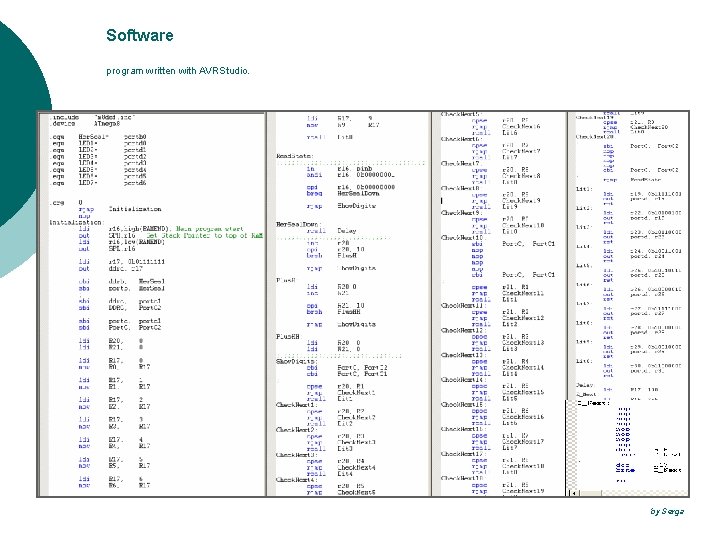
Task: Click the ".device ATmega8" code line
Action: [x=85, y=124]
